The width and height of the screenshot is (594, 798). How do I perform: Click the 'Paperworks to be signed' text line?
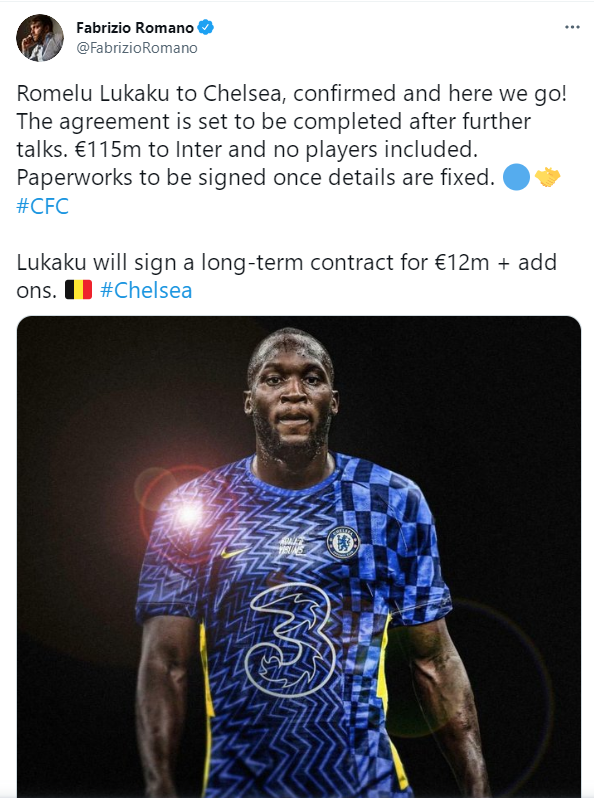click(x=256, y=178)
